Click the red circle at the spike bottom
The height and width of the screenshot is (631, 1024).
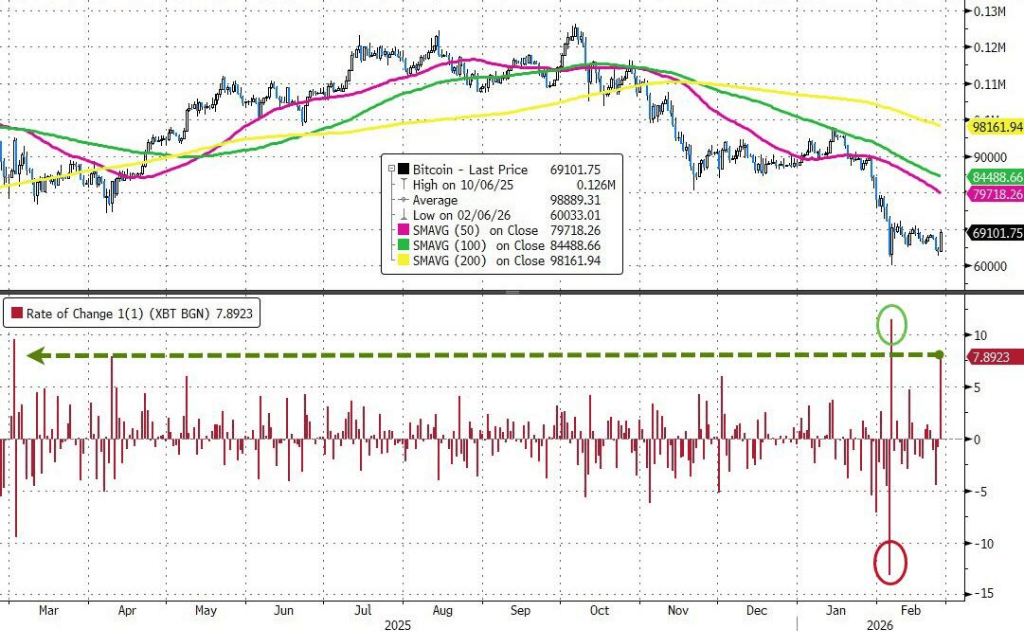point(889,562)
